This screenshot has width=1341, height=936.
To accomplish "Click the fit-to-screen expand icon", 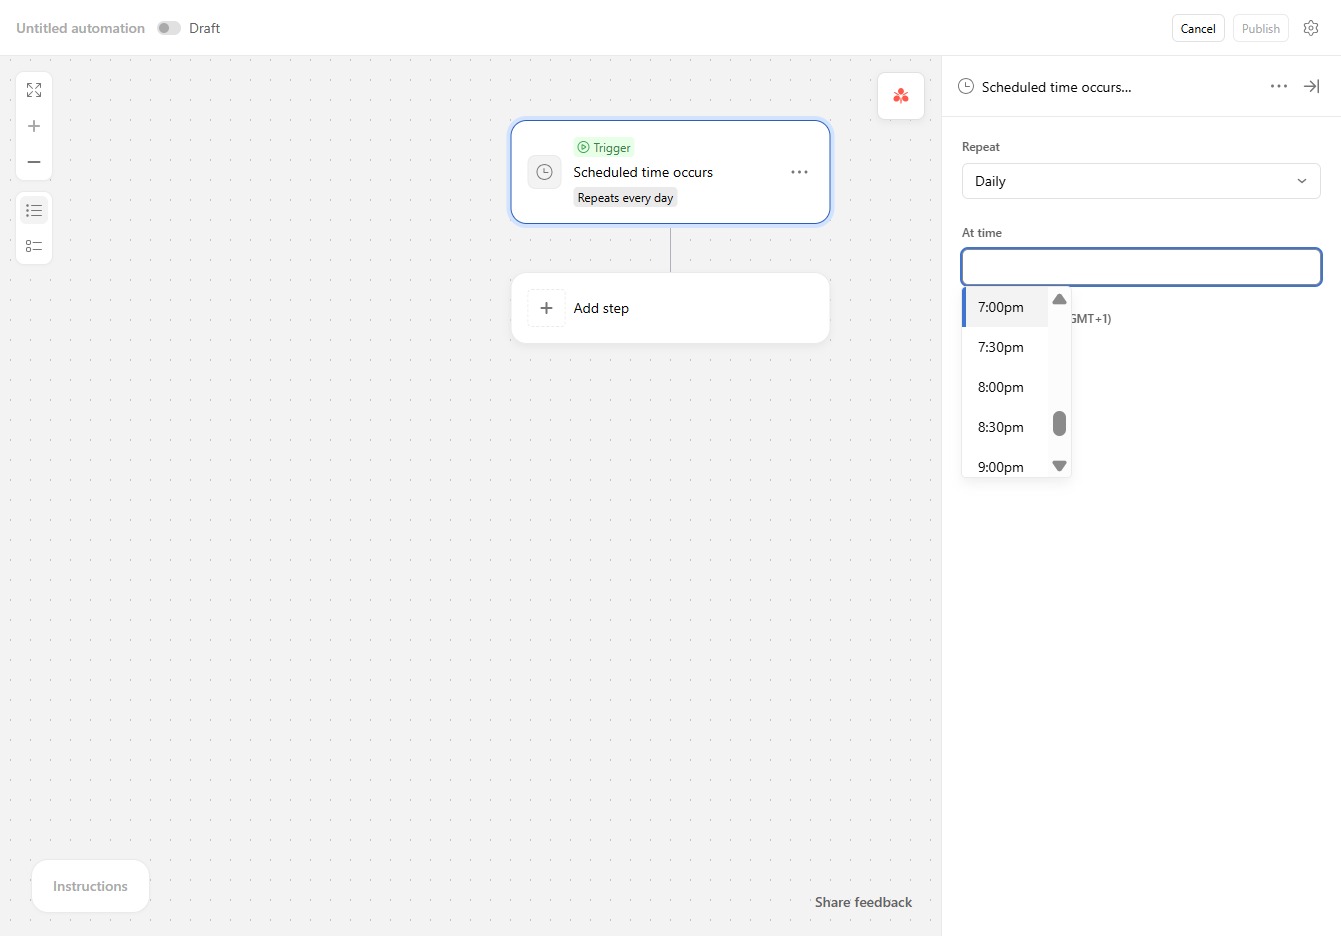I will [x=34, y=90].
